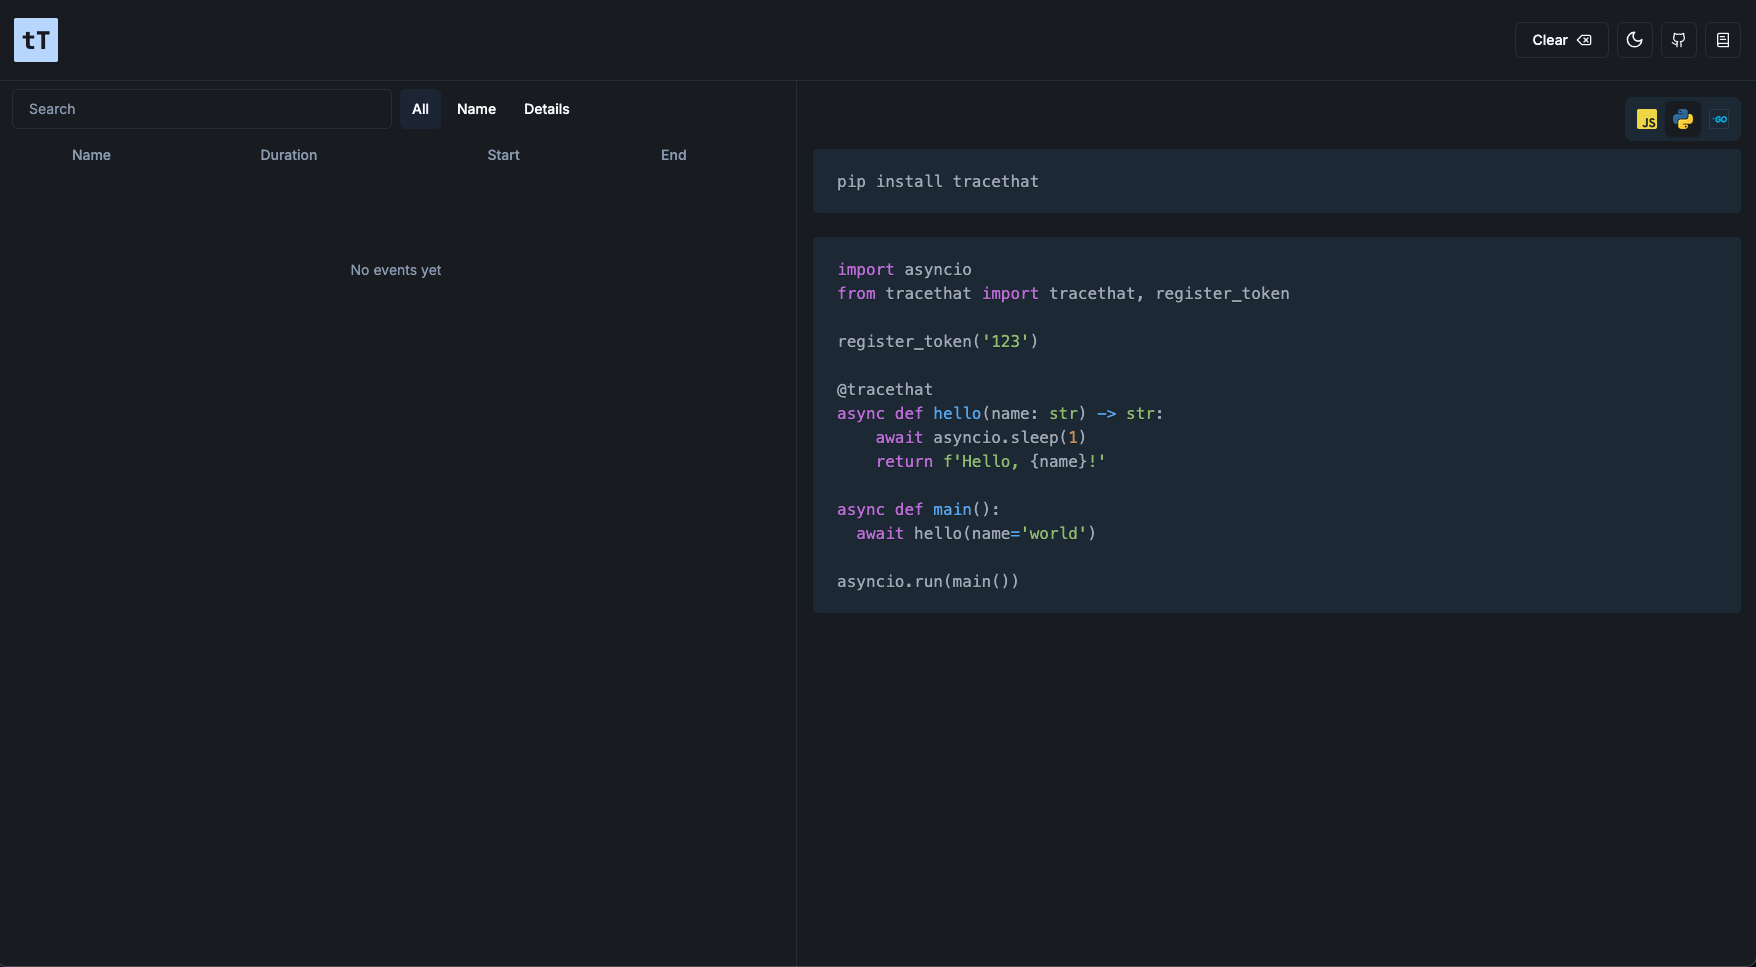Screen dimensions: 1756x967
Task: Switch the code sample to Go
Action: (x=1719, y=120)
